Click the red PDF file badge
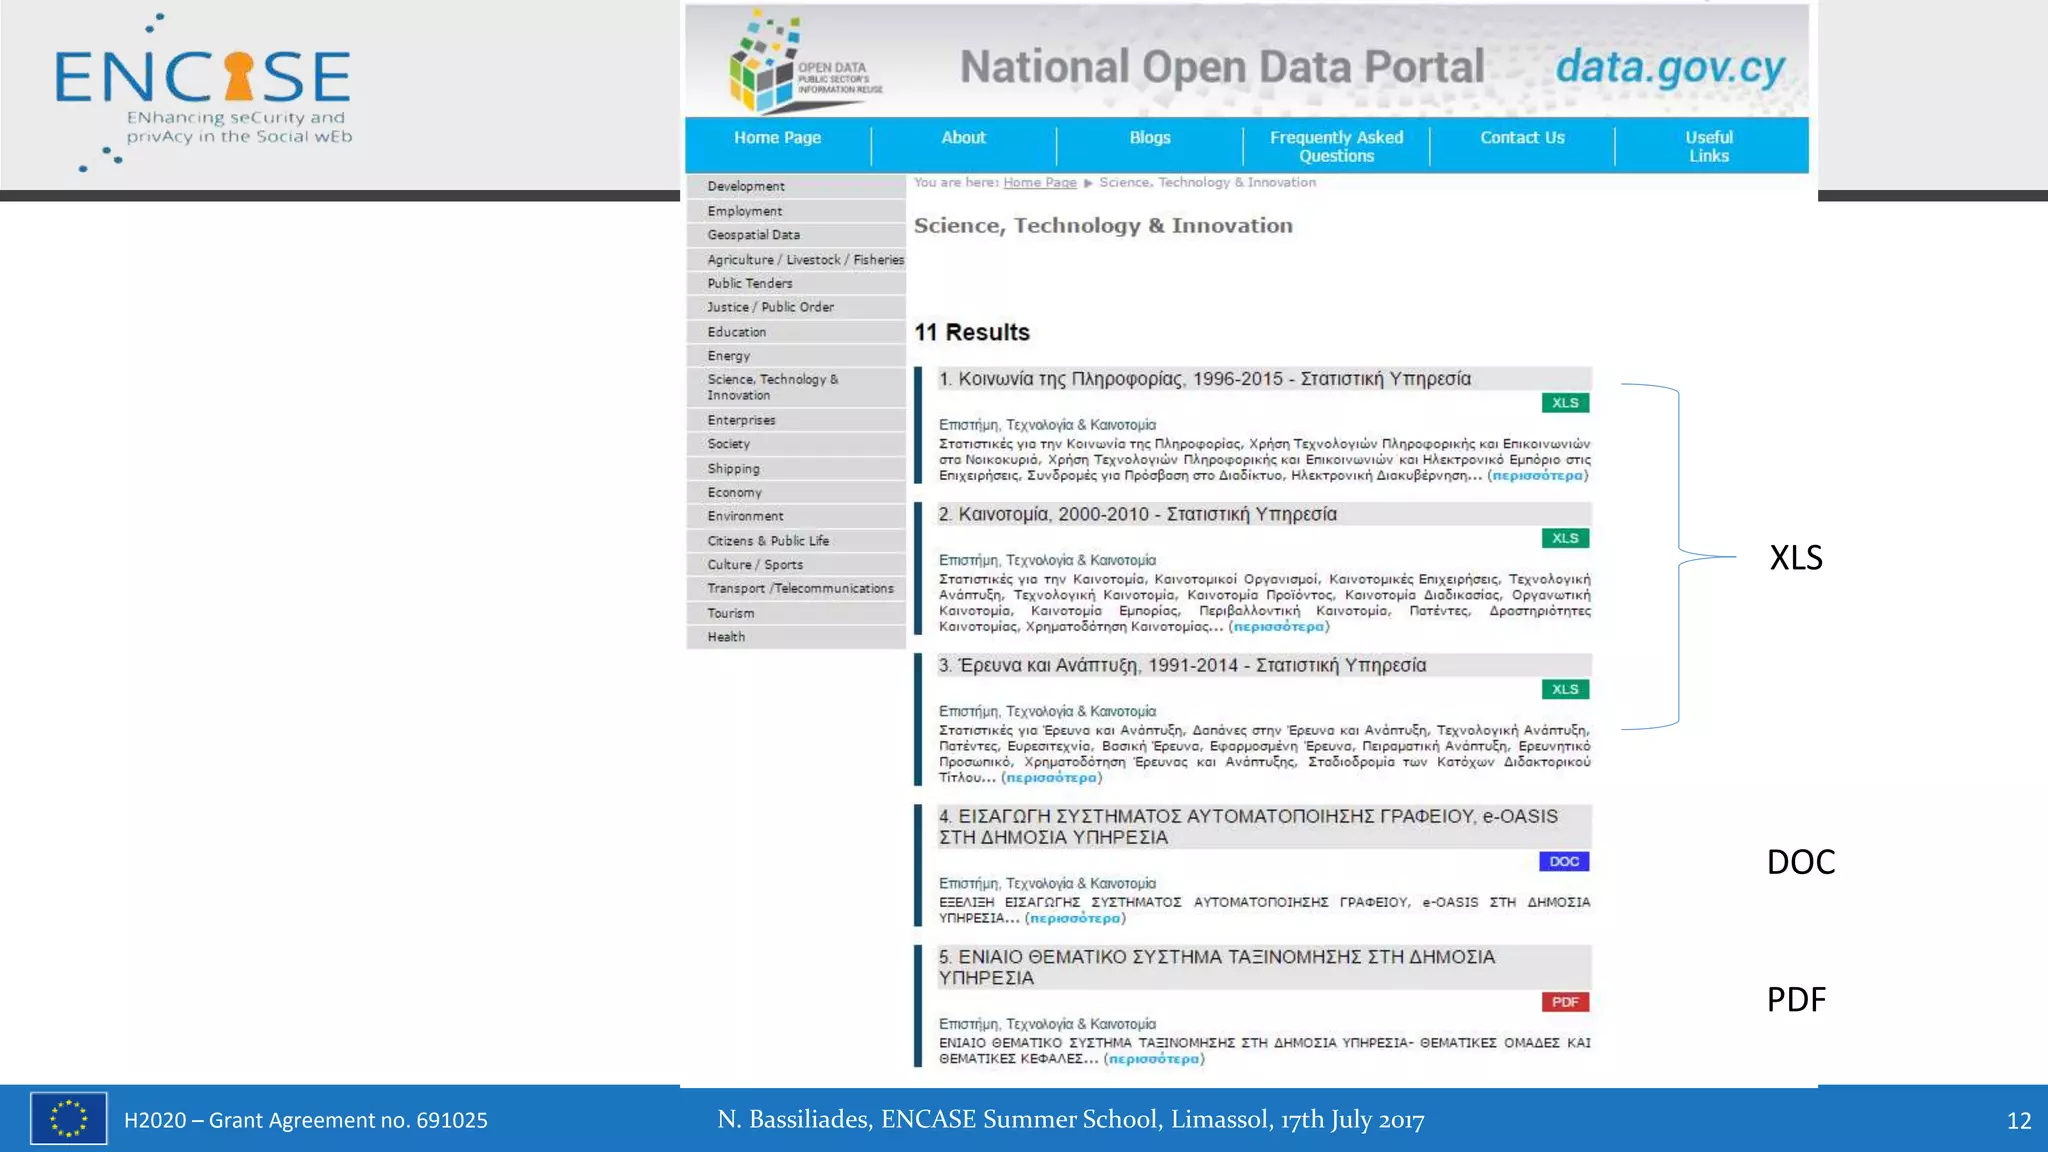 pos(1565,1002)
